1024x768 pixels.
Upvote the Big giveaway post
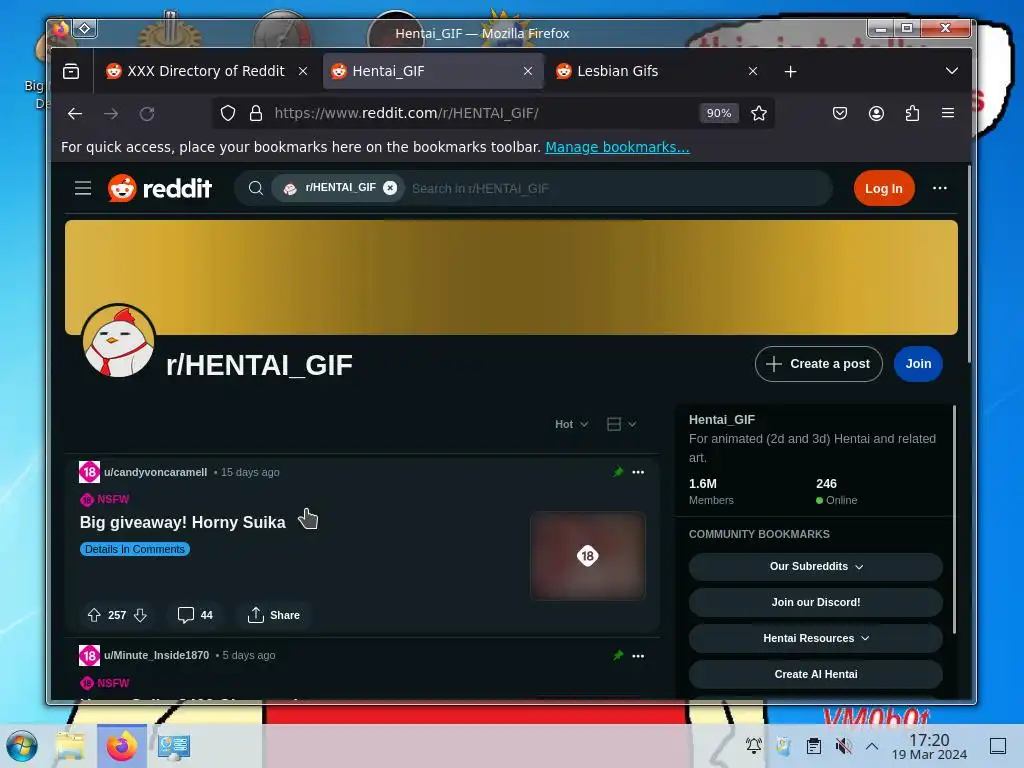[94, 615]
